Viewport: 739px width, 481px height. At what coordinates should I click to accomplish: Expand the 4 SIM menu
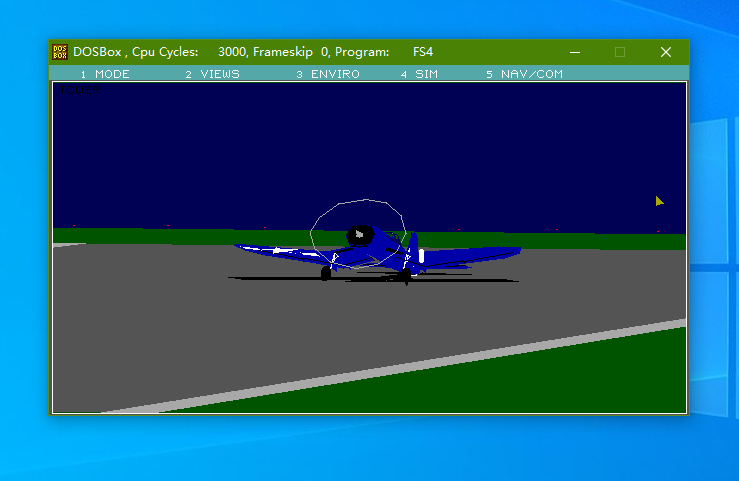click(x=419, y=74)
